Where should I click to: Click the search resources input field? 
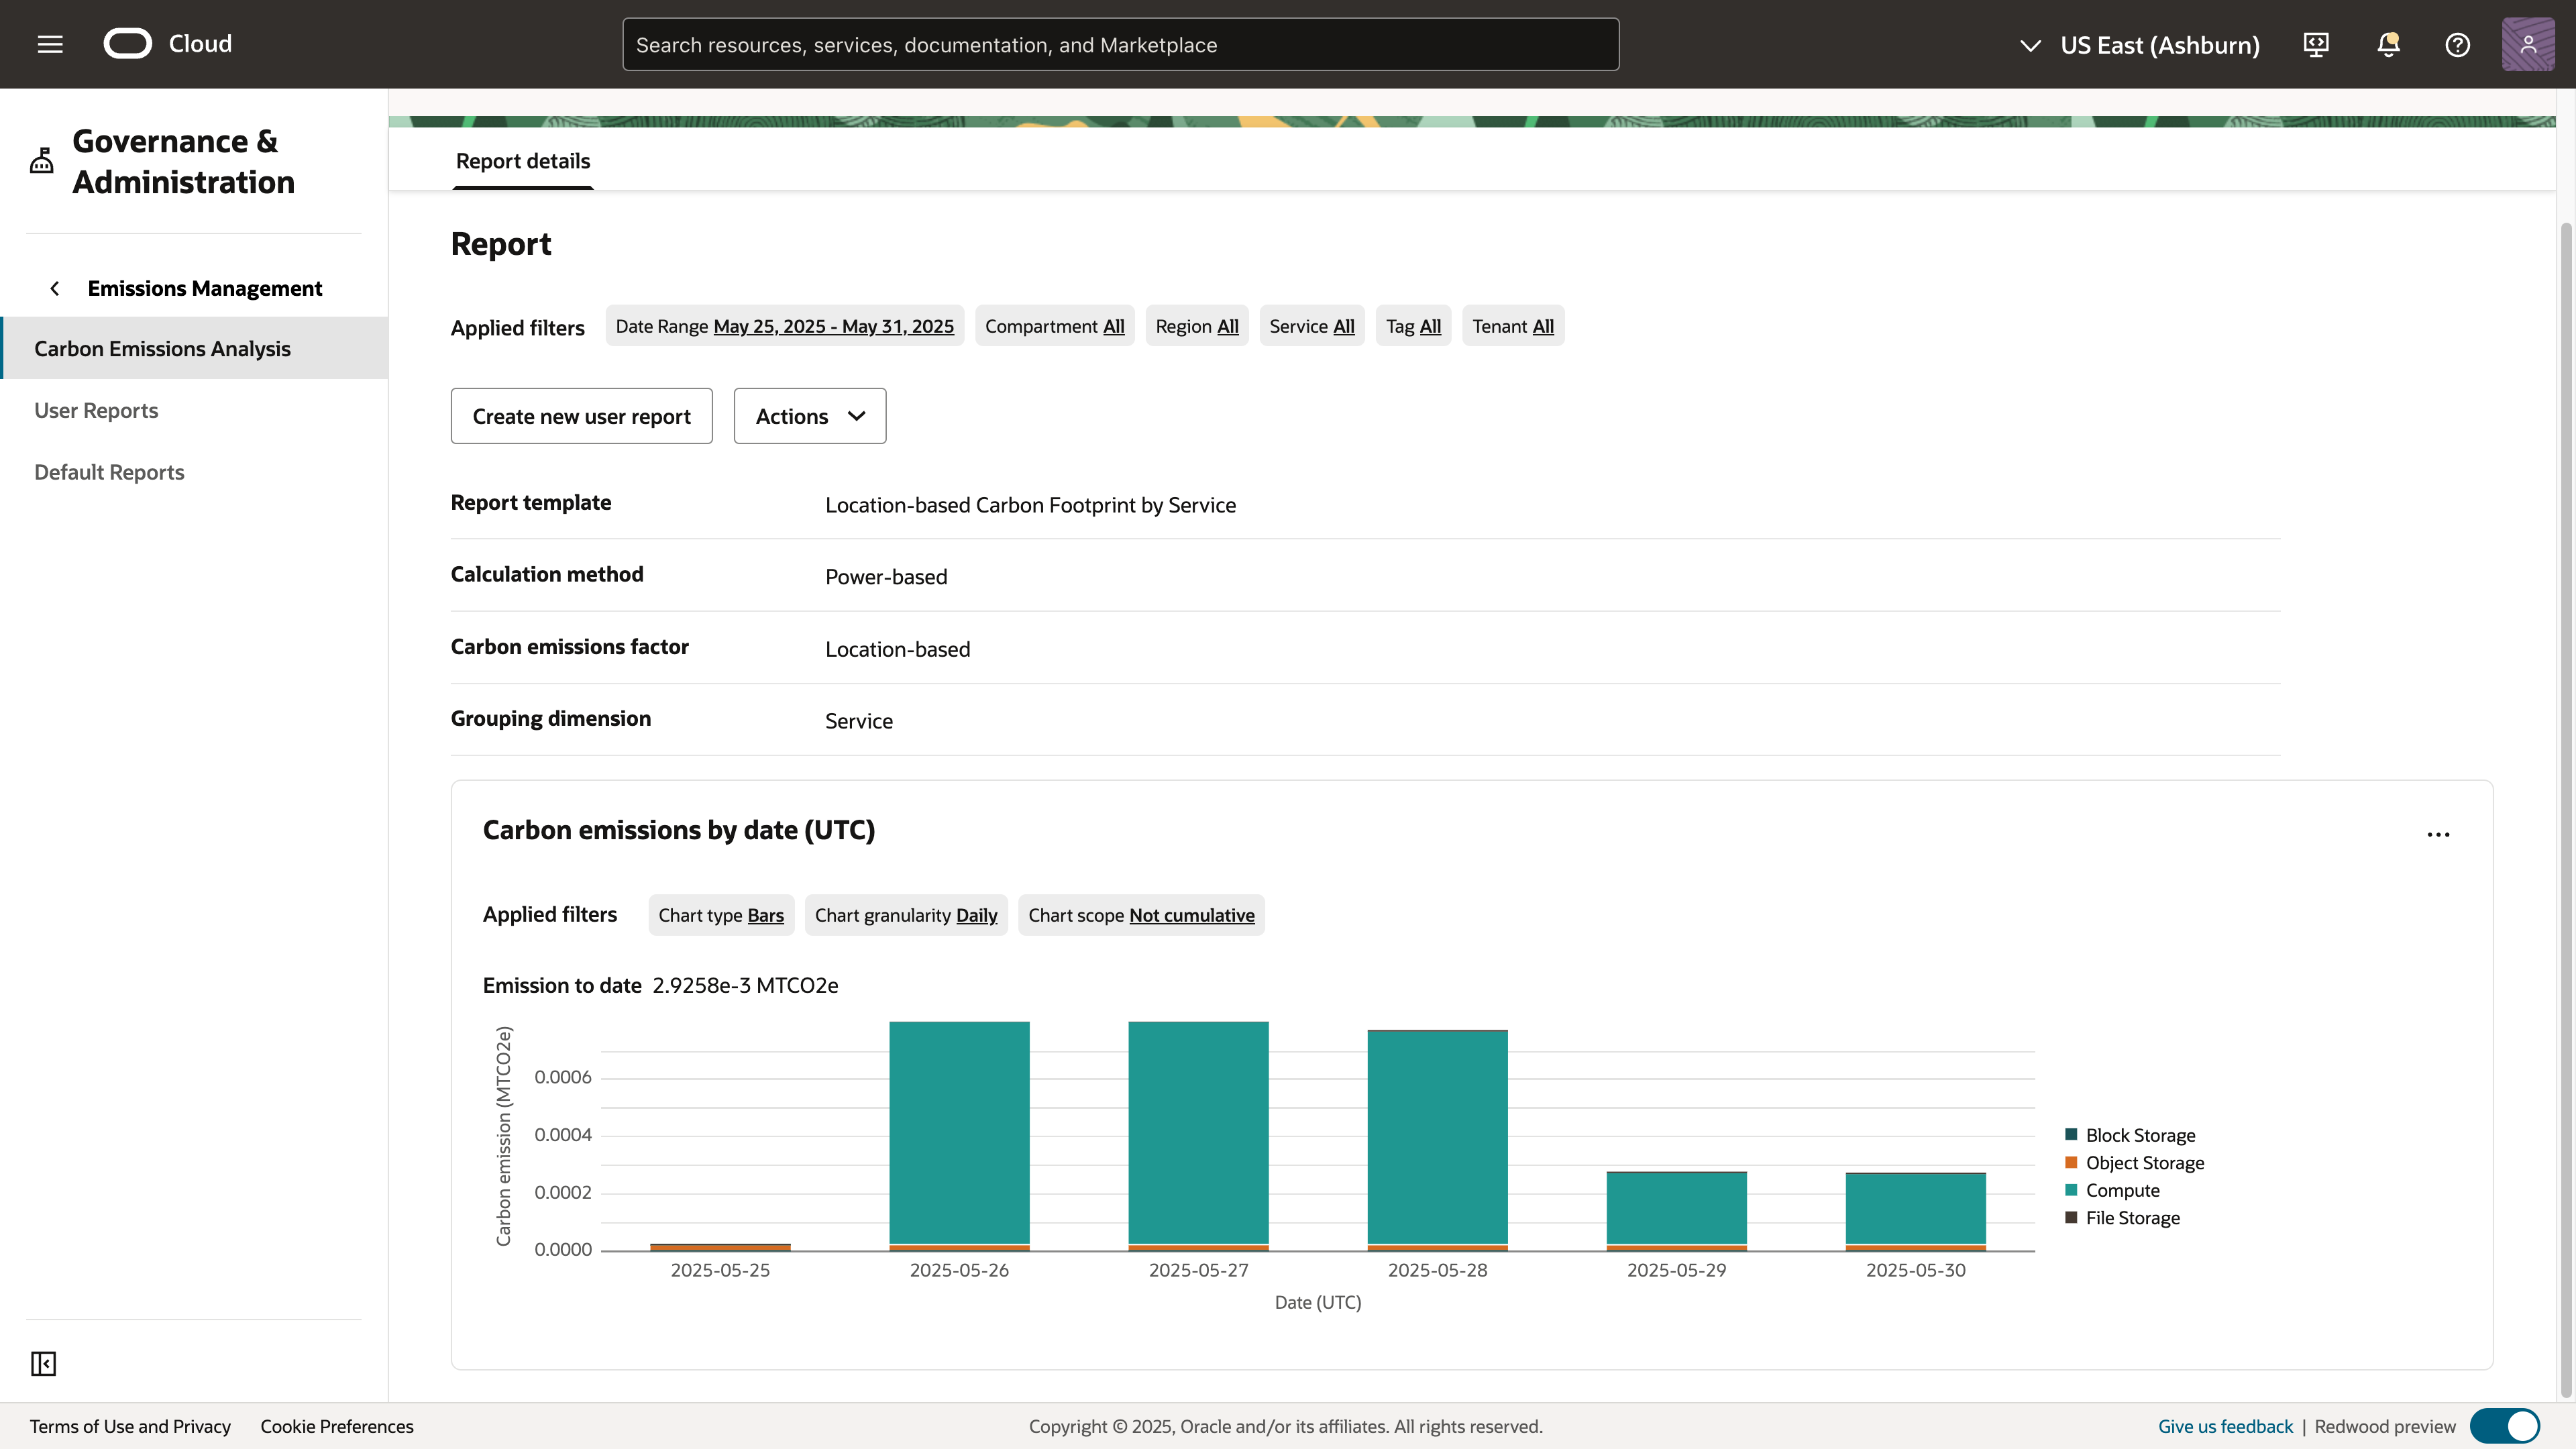(x=1120, y=44)
